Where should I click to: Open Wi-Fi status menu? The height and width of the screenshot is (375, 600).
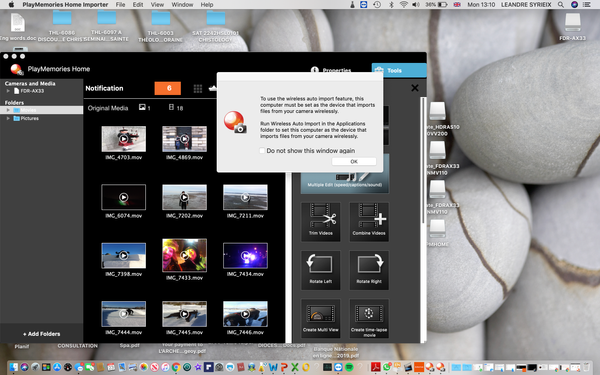coord(404,5)
